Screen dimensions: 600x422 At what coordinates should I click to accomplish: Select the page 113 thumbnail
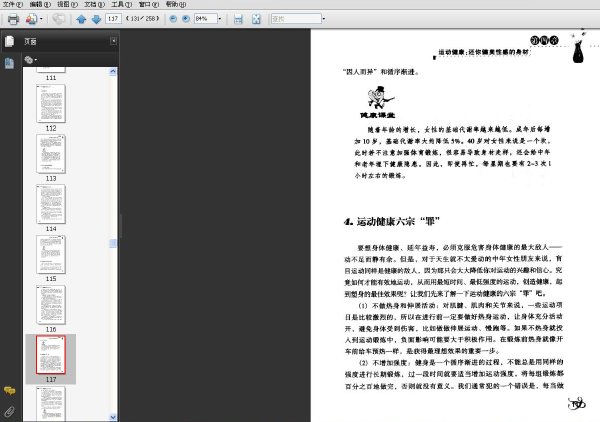coord(51,153)
